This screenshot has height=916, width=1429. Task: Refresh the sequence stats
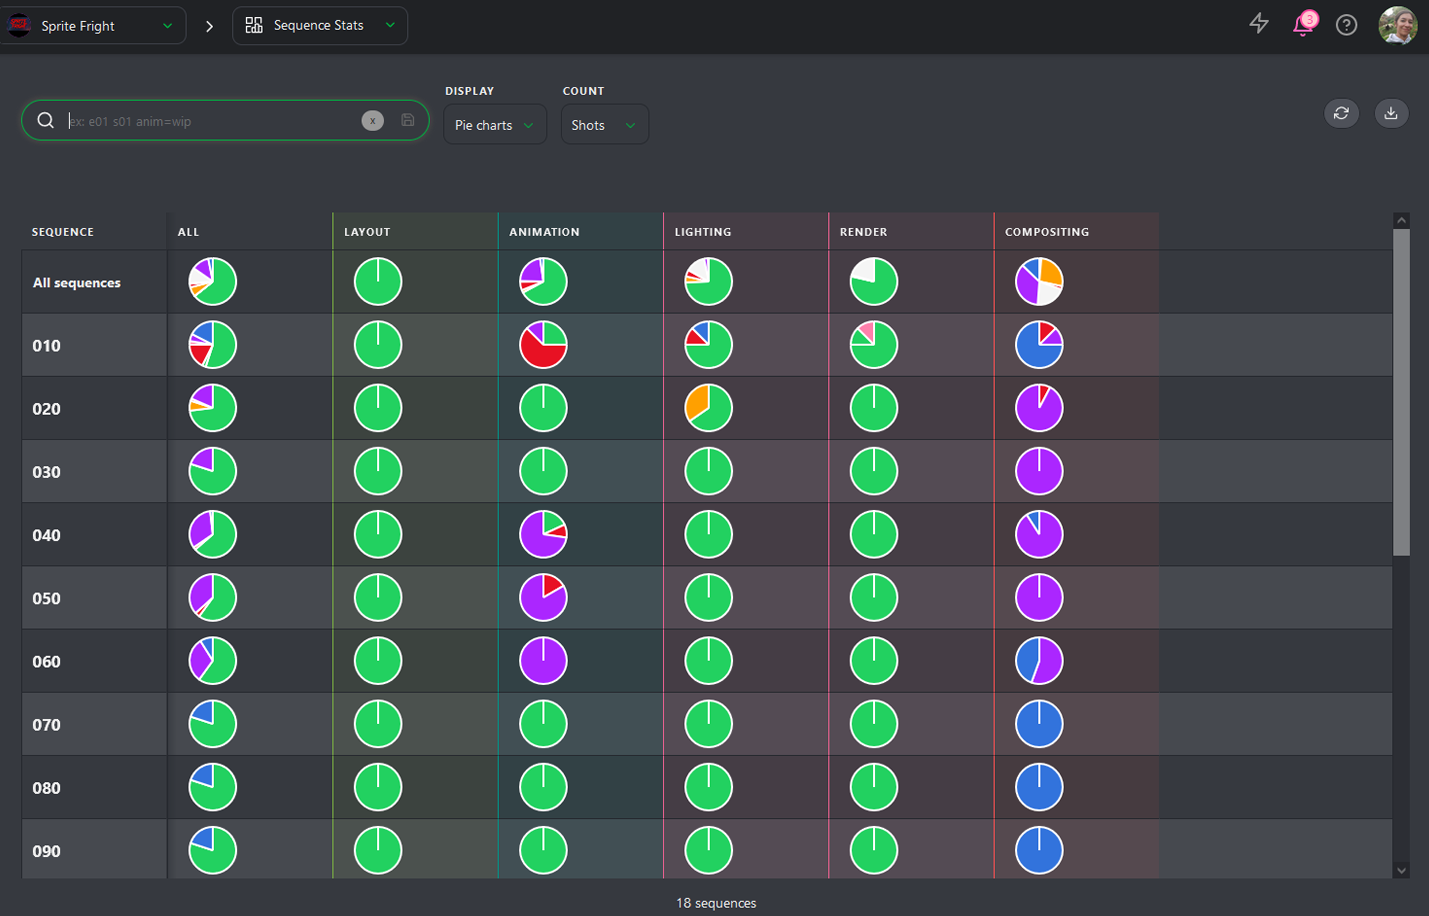1341,113
